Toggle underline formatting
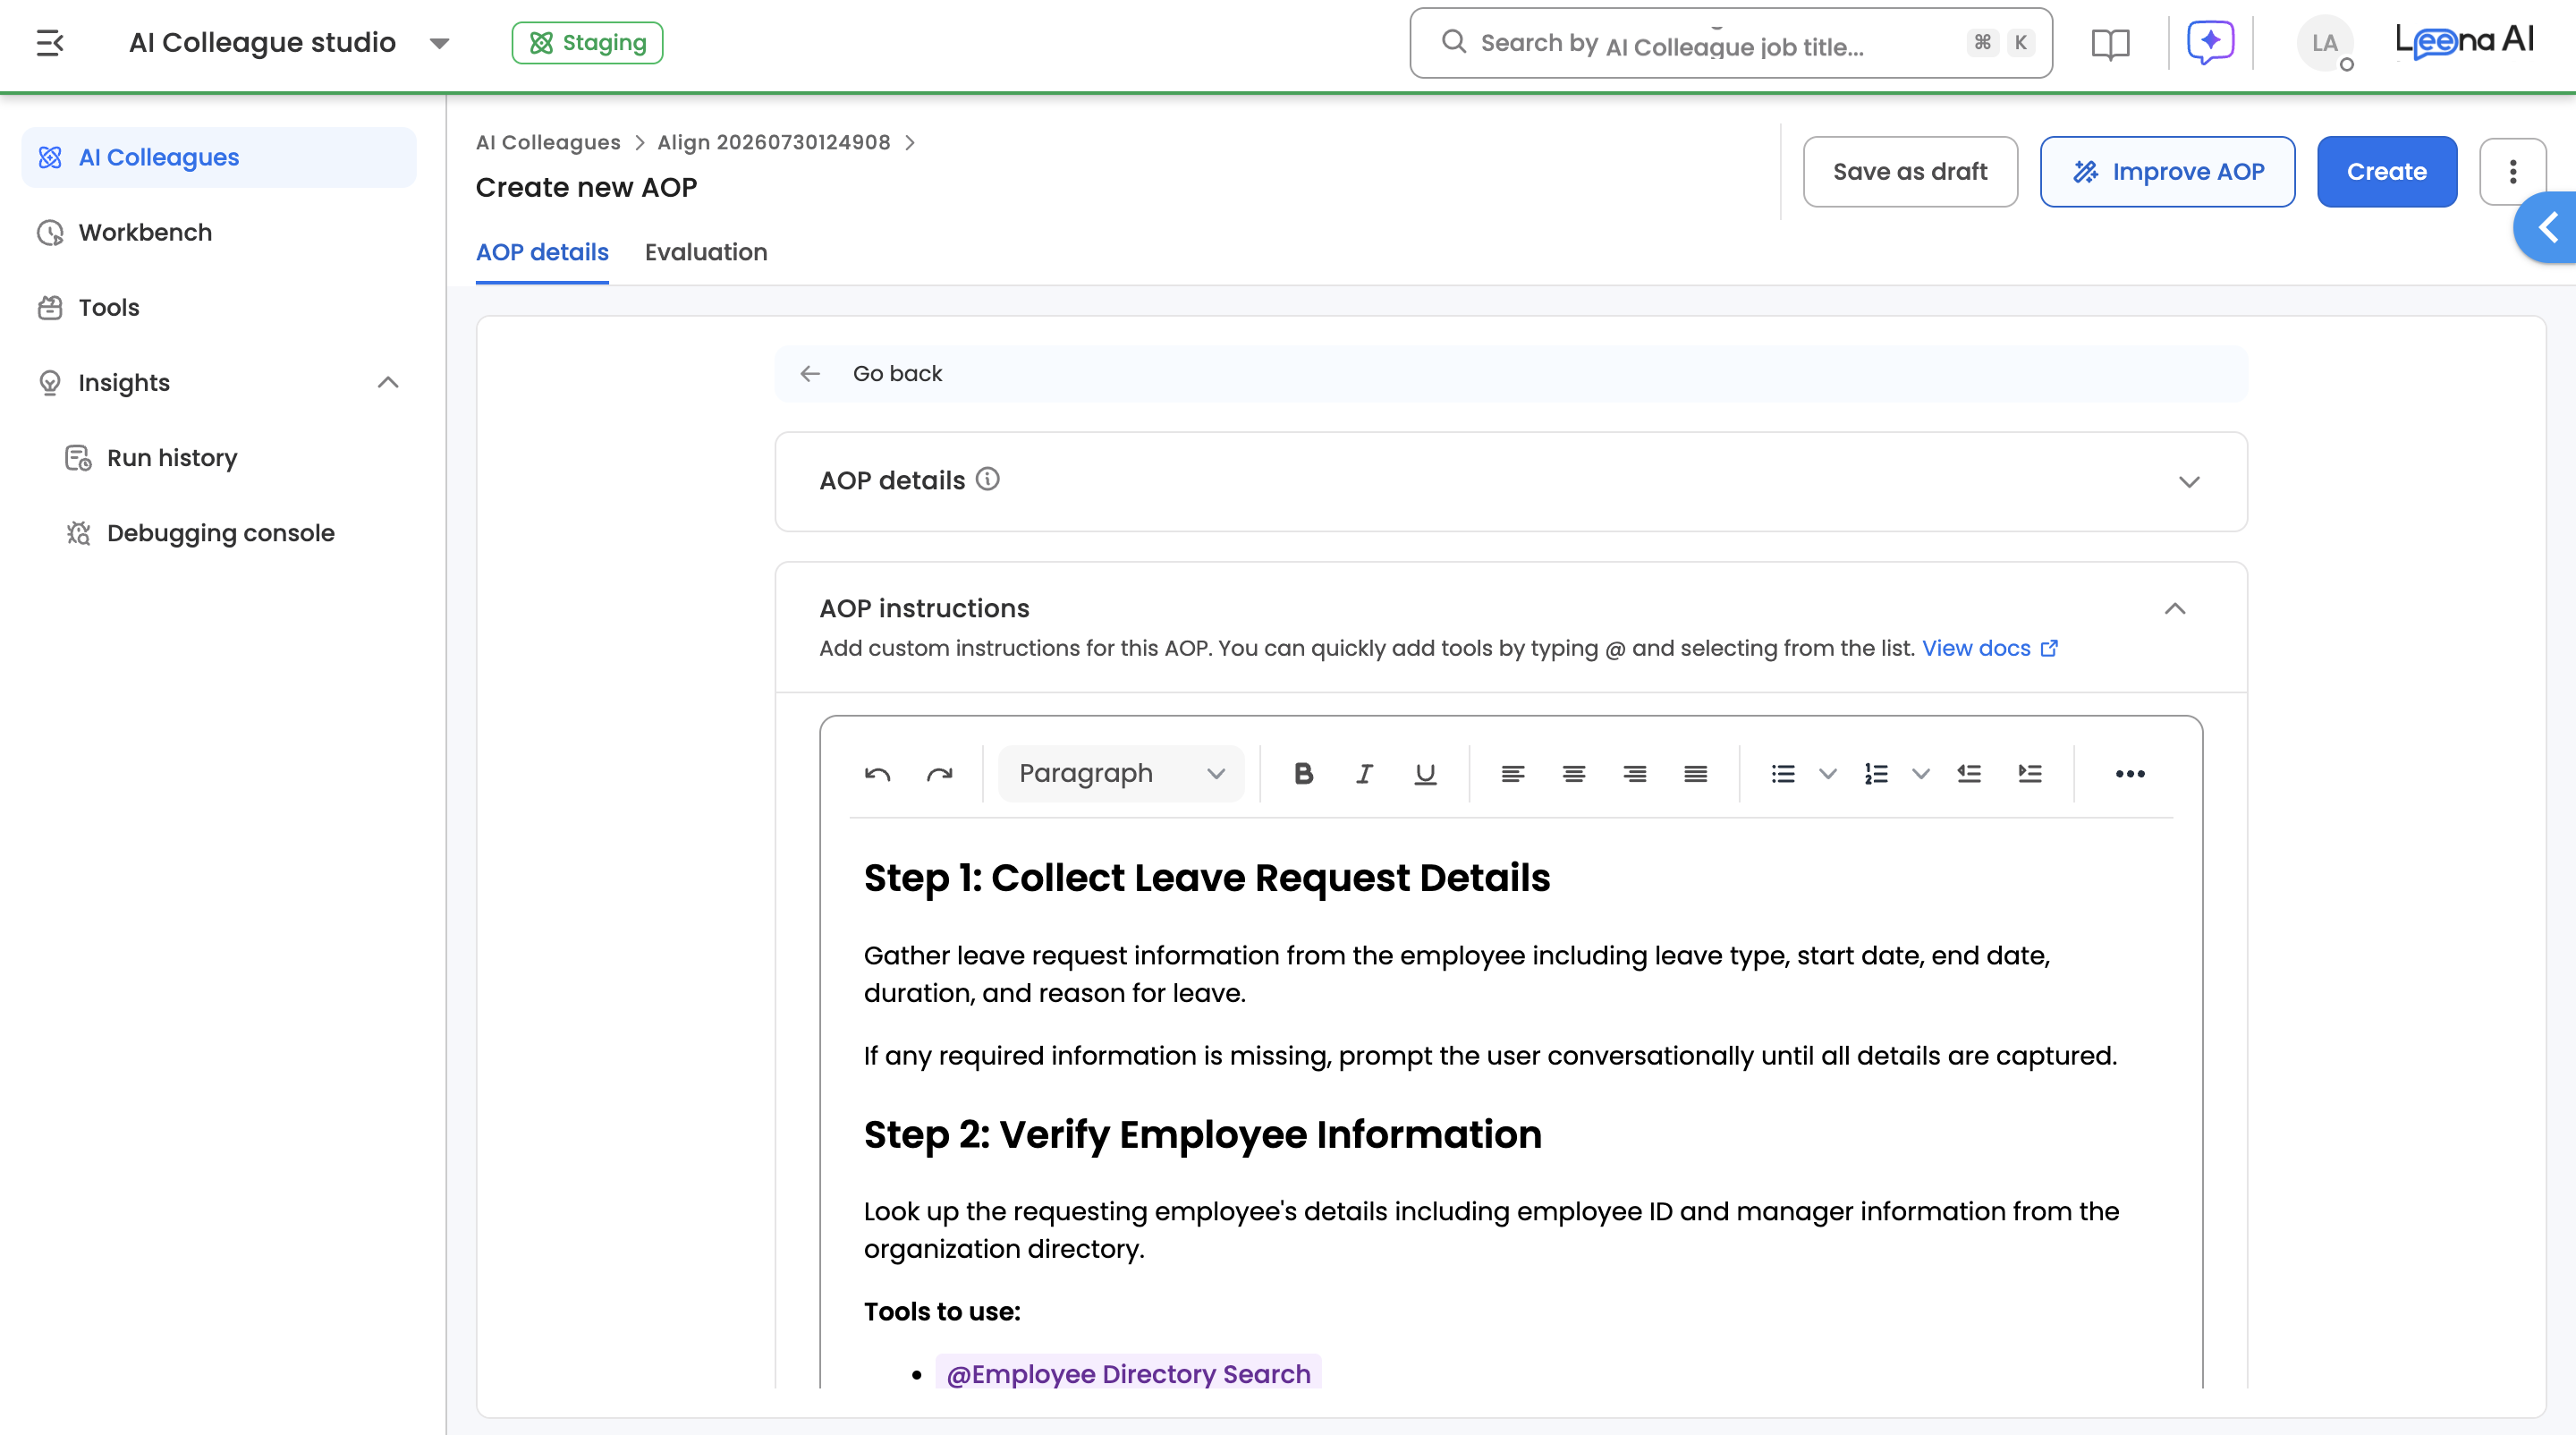 (x=1425, y=773)
